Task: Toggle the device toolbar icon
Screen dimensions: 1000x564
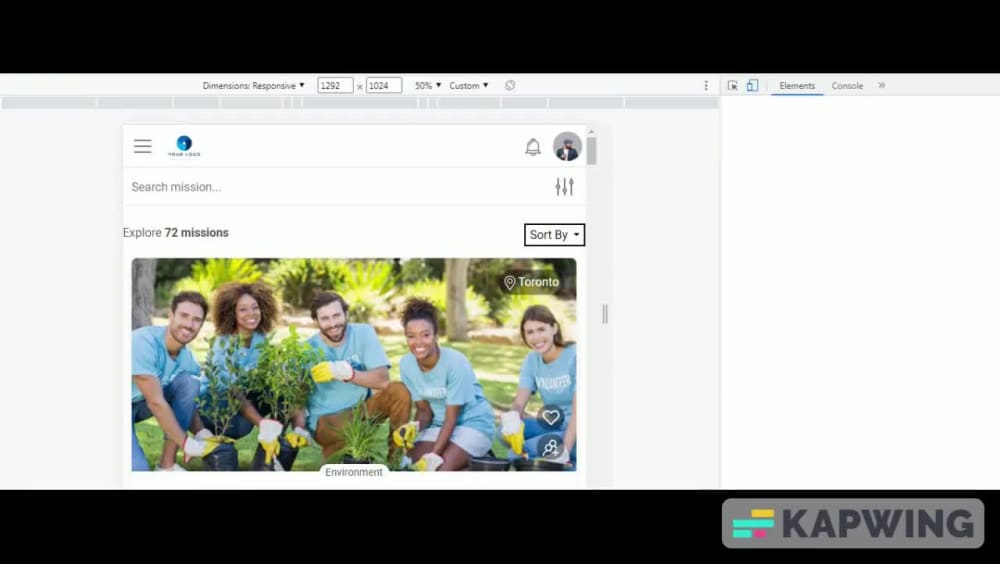Action: click(753, 85)
